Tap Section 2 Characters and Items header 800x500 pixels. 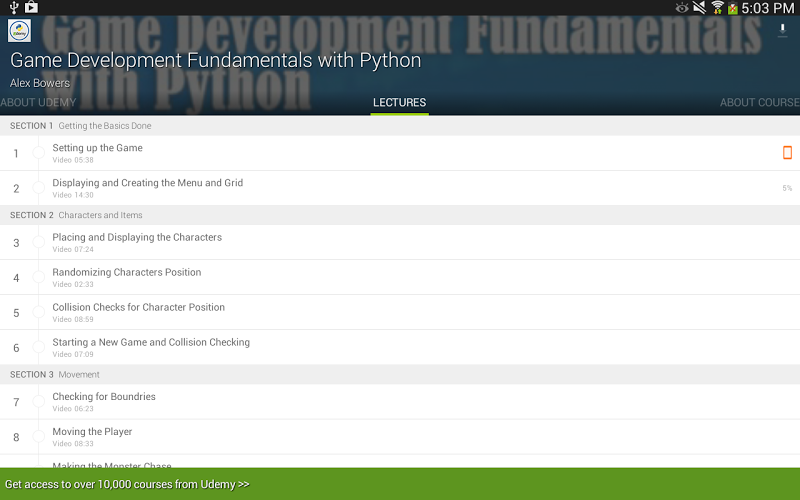click(400, 215)
